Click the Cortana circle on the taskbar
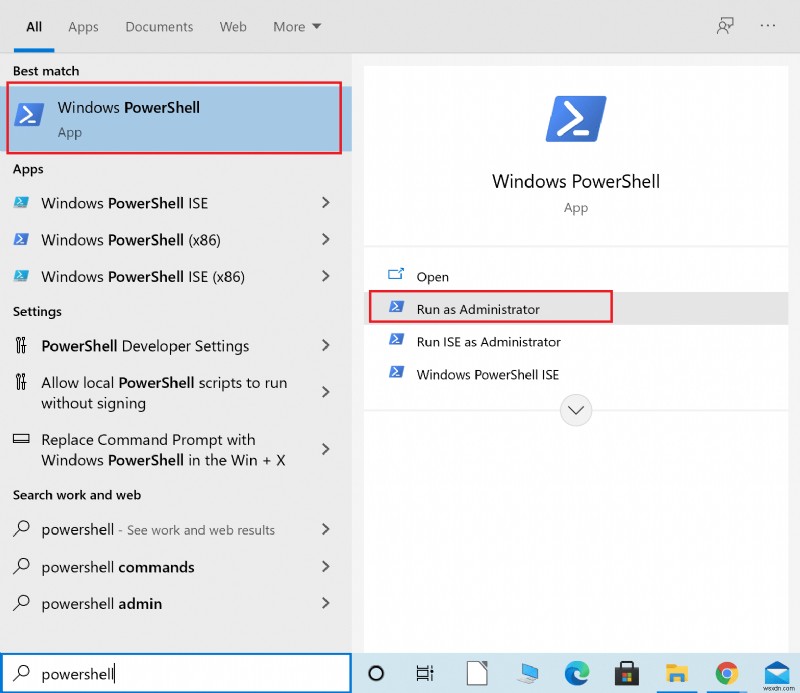This screenshot has height=693, width=800. [376, 673]
